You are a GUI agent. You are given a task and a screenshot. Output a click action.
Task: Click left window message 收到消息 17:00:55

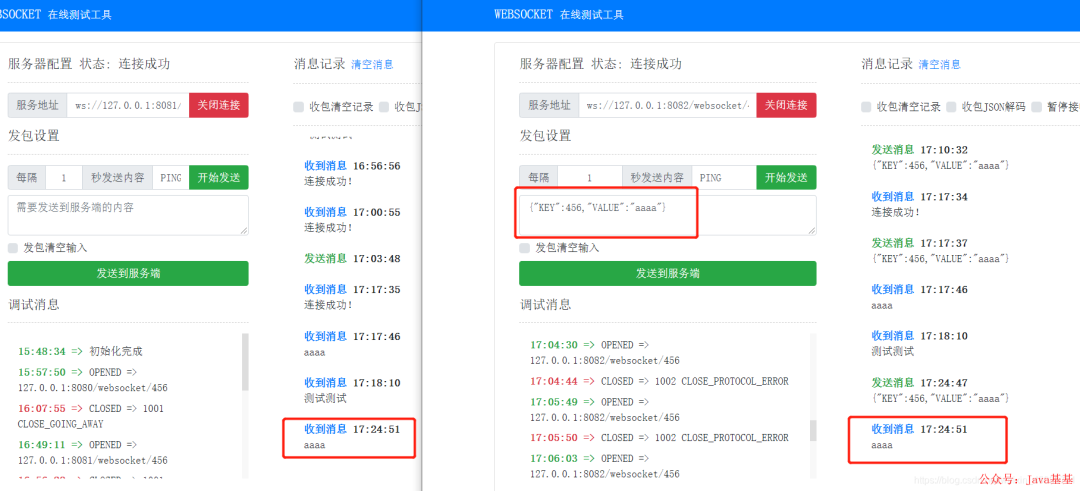(x=352, y=219)
